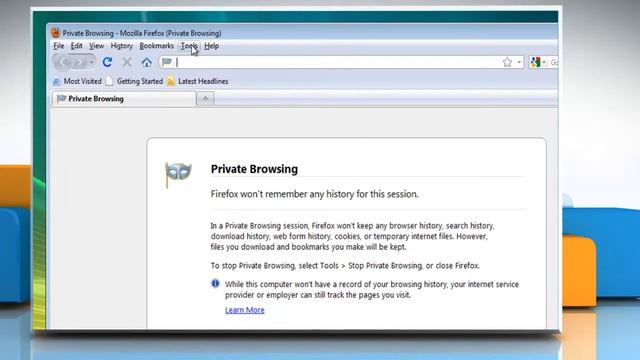Open the History menu
This screenshot has width=640, height=360.
122,46
